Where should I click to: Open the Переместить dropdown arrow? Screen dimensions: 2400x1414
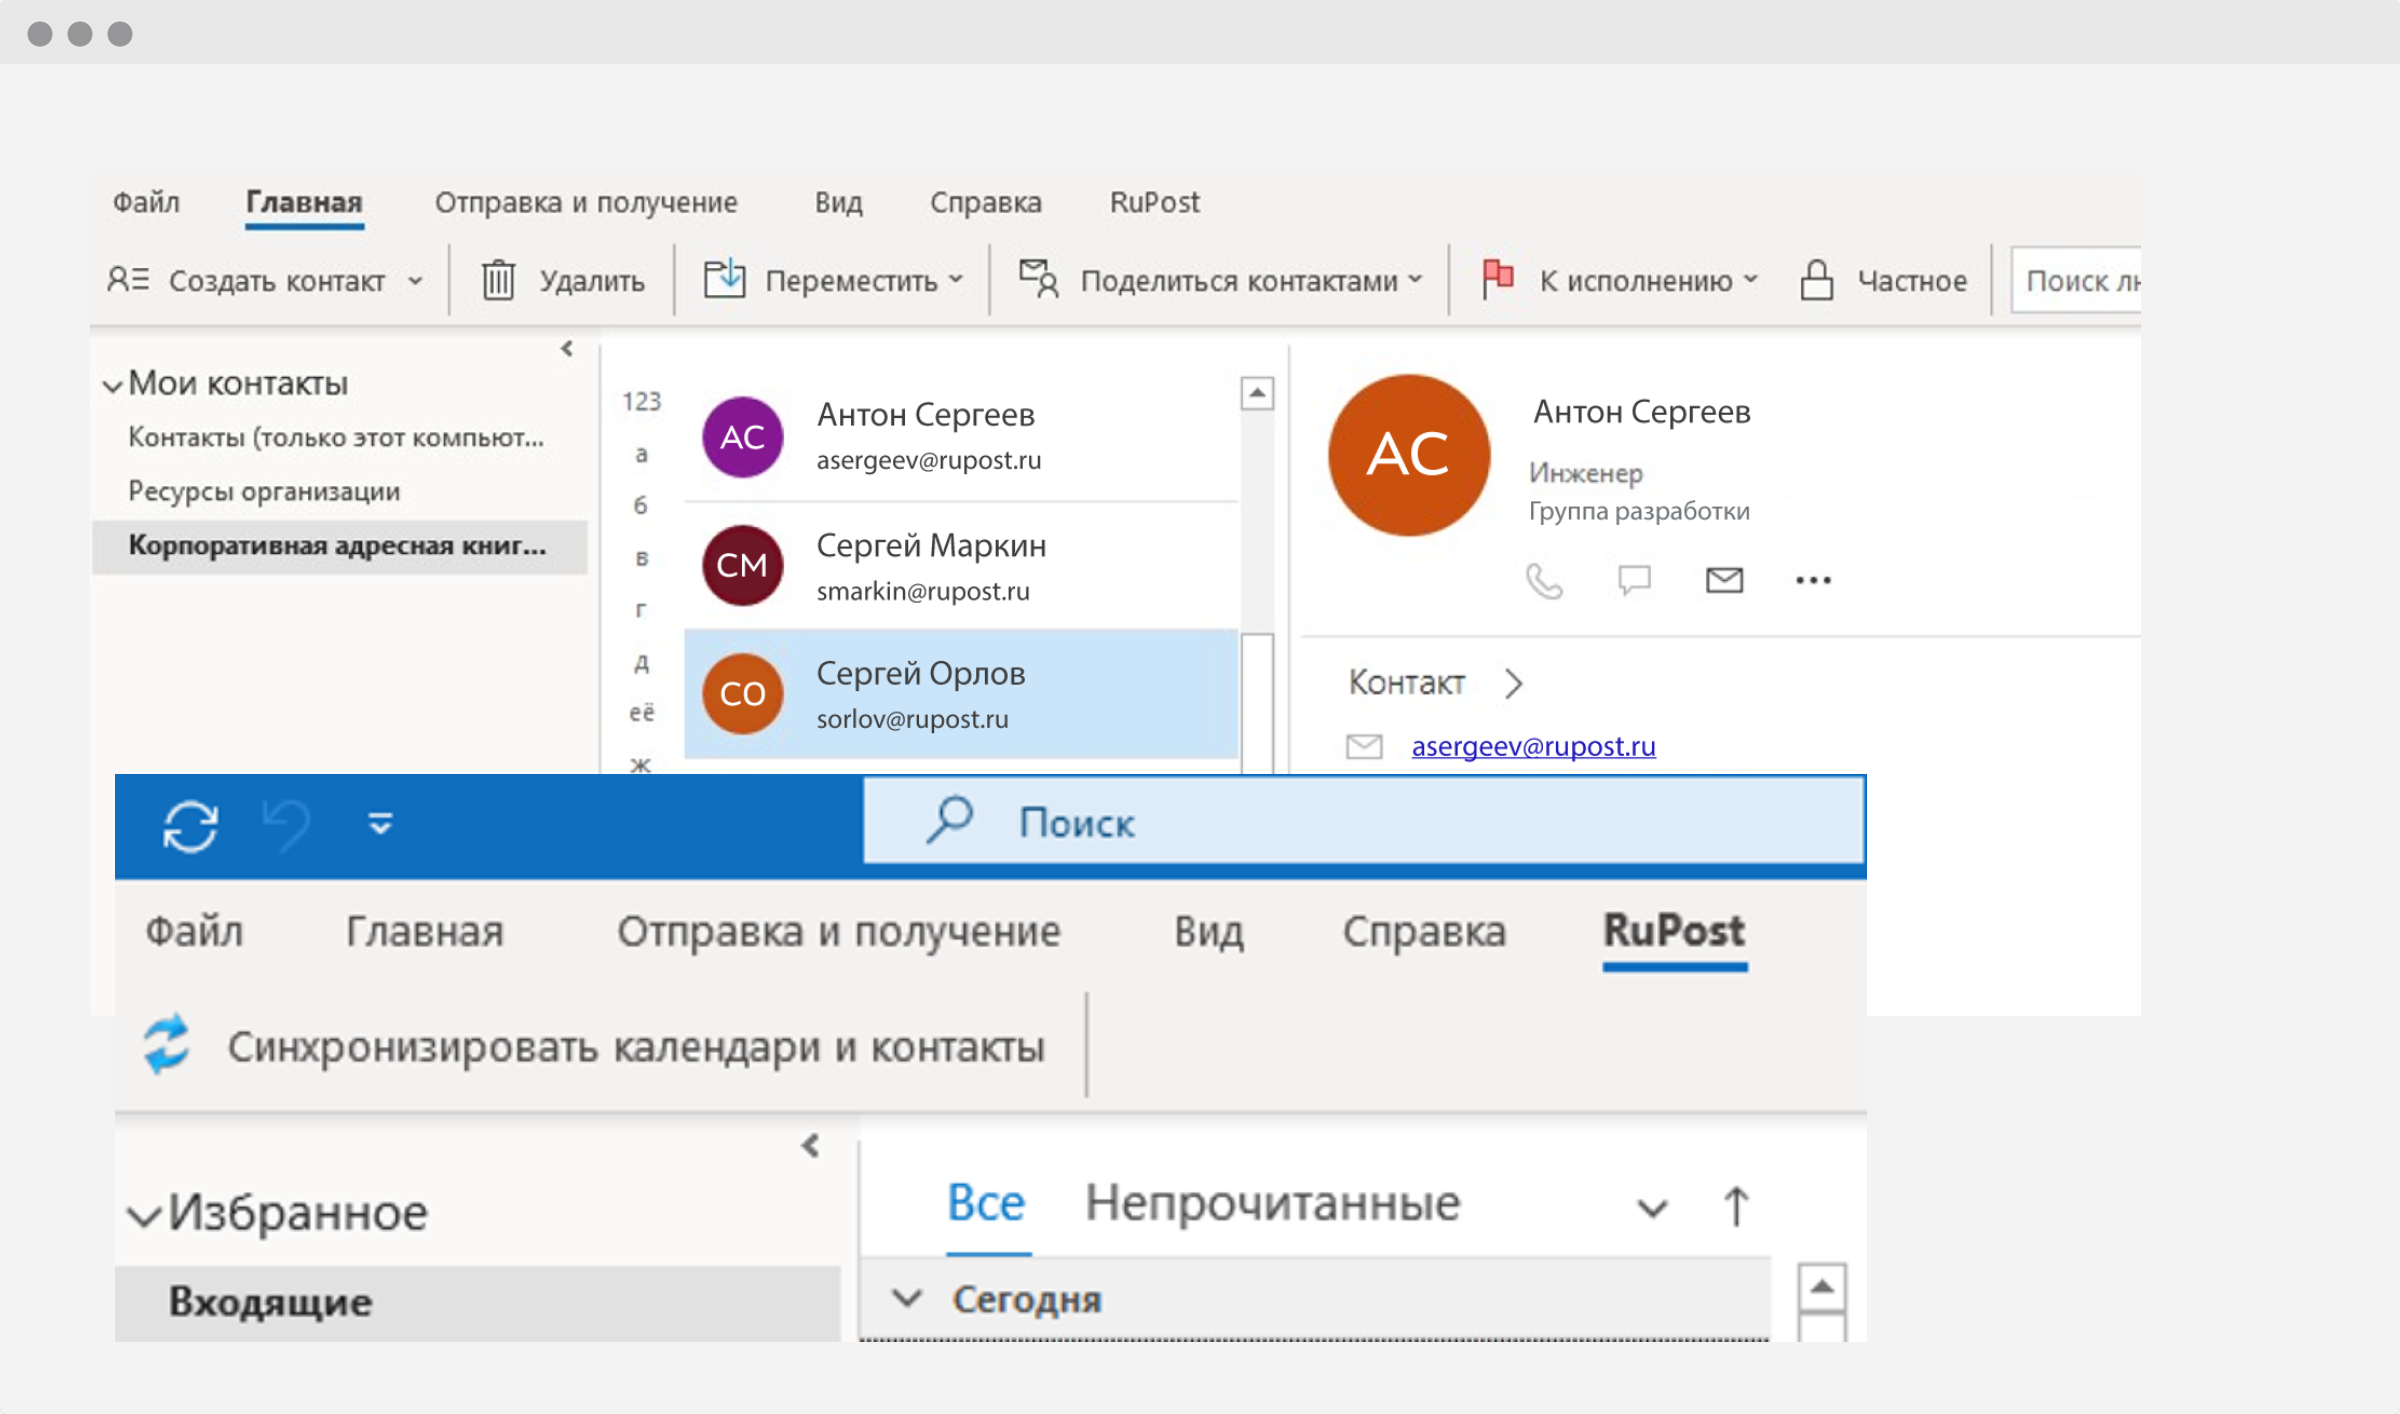tap(956, 280)
